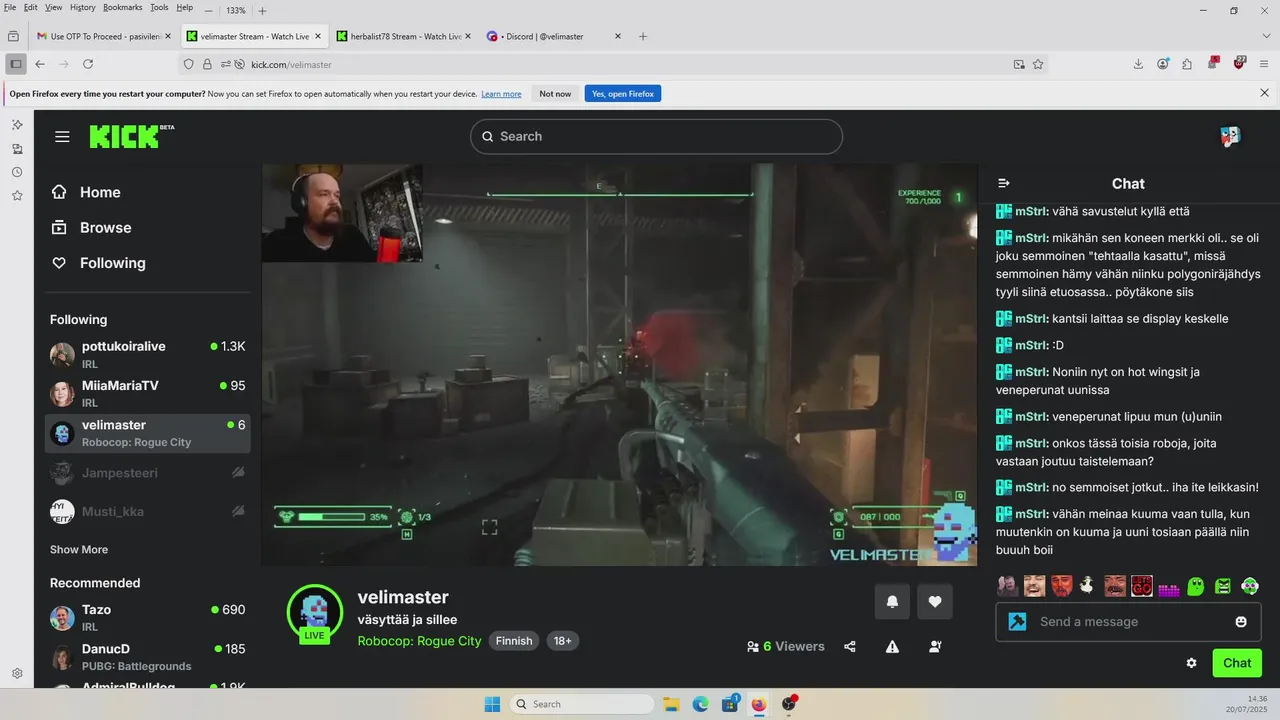Reload the page in Firefox
Image resolution: width=1280 pixels, height=720 pixels.
(88, 64)
